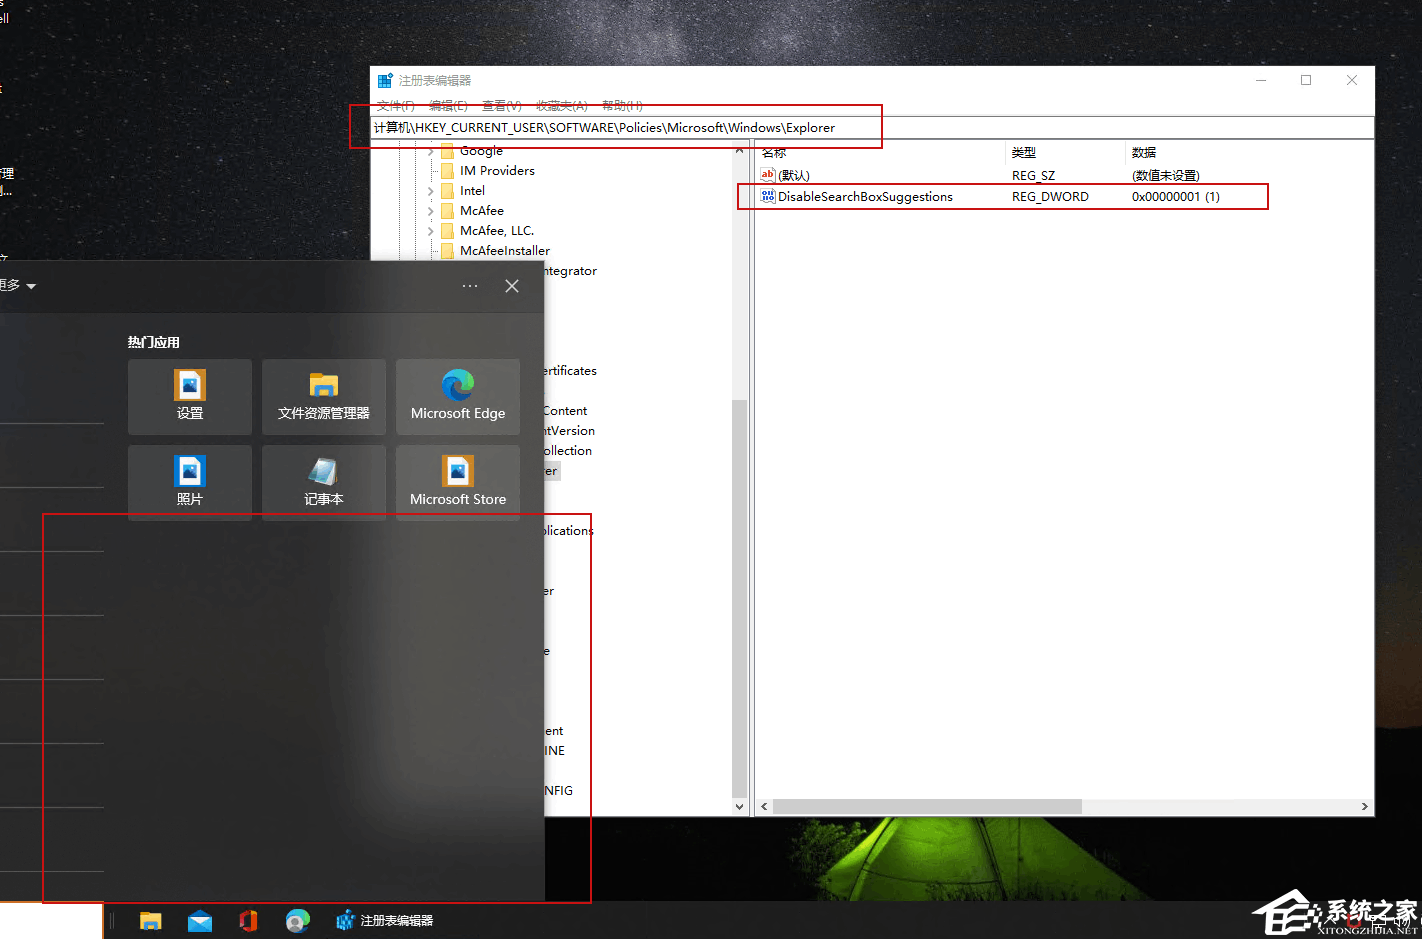The image size is (1422, 939).
Task: Open the 收藏夹(A) menu
Action: click(561, 106)
